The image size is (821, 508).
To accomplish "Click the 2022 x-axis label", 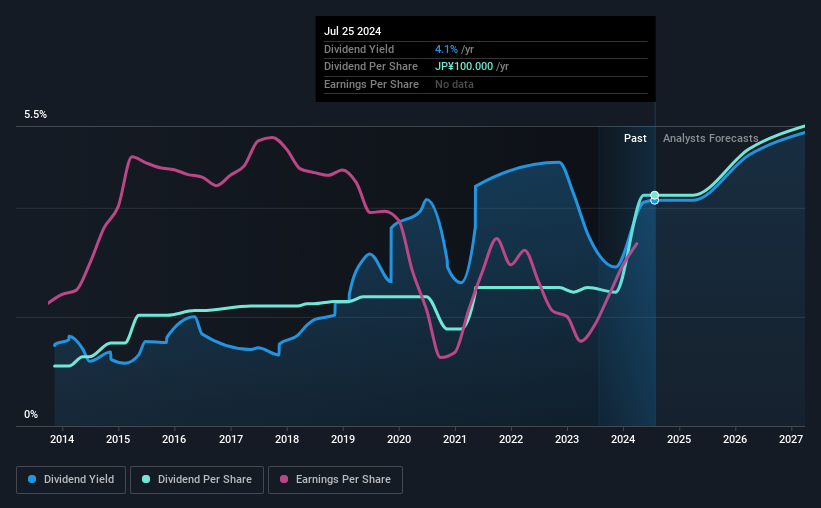I will [511, 439].
